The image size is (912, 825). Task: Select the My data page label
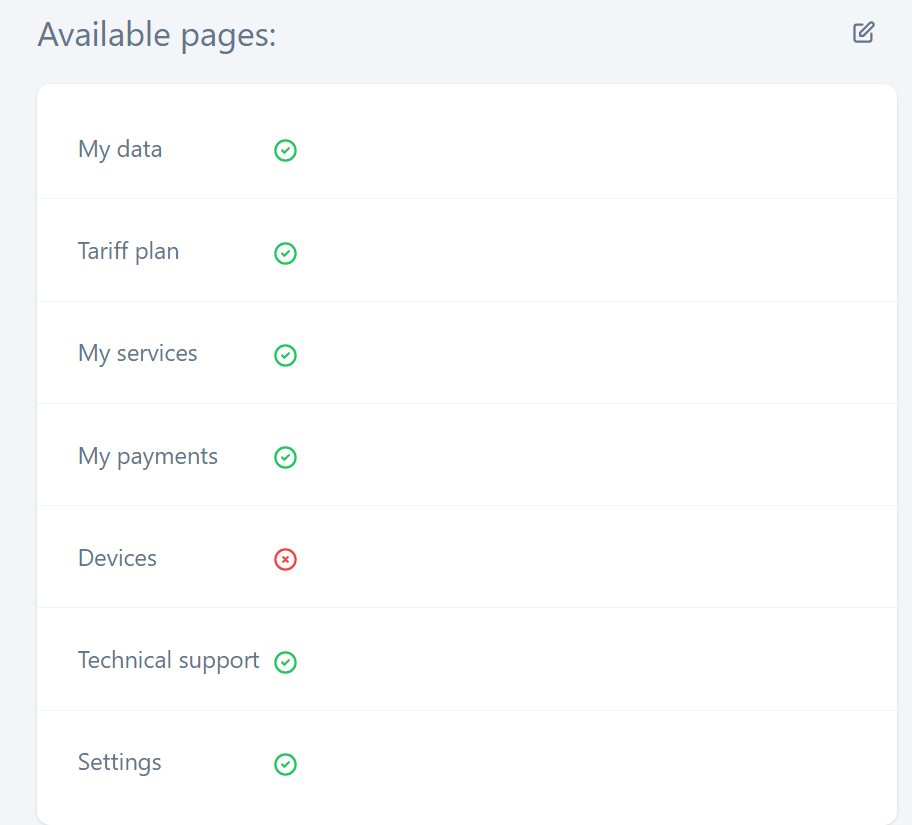[120, 149]
